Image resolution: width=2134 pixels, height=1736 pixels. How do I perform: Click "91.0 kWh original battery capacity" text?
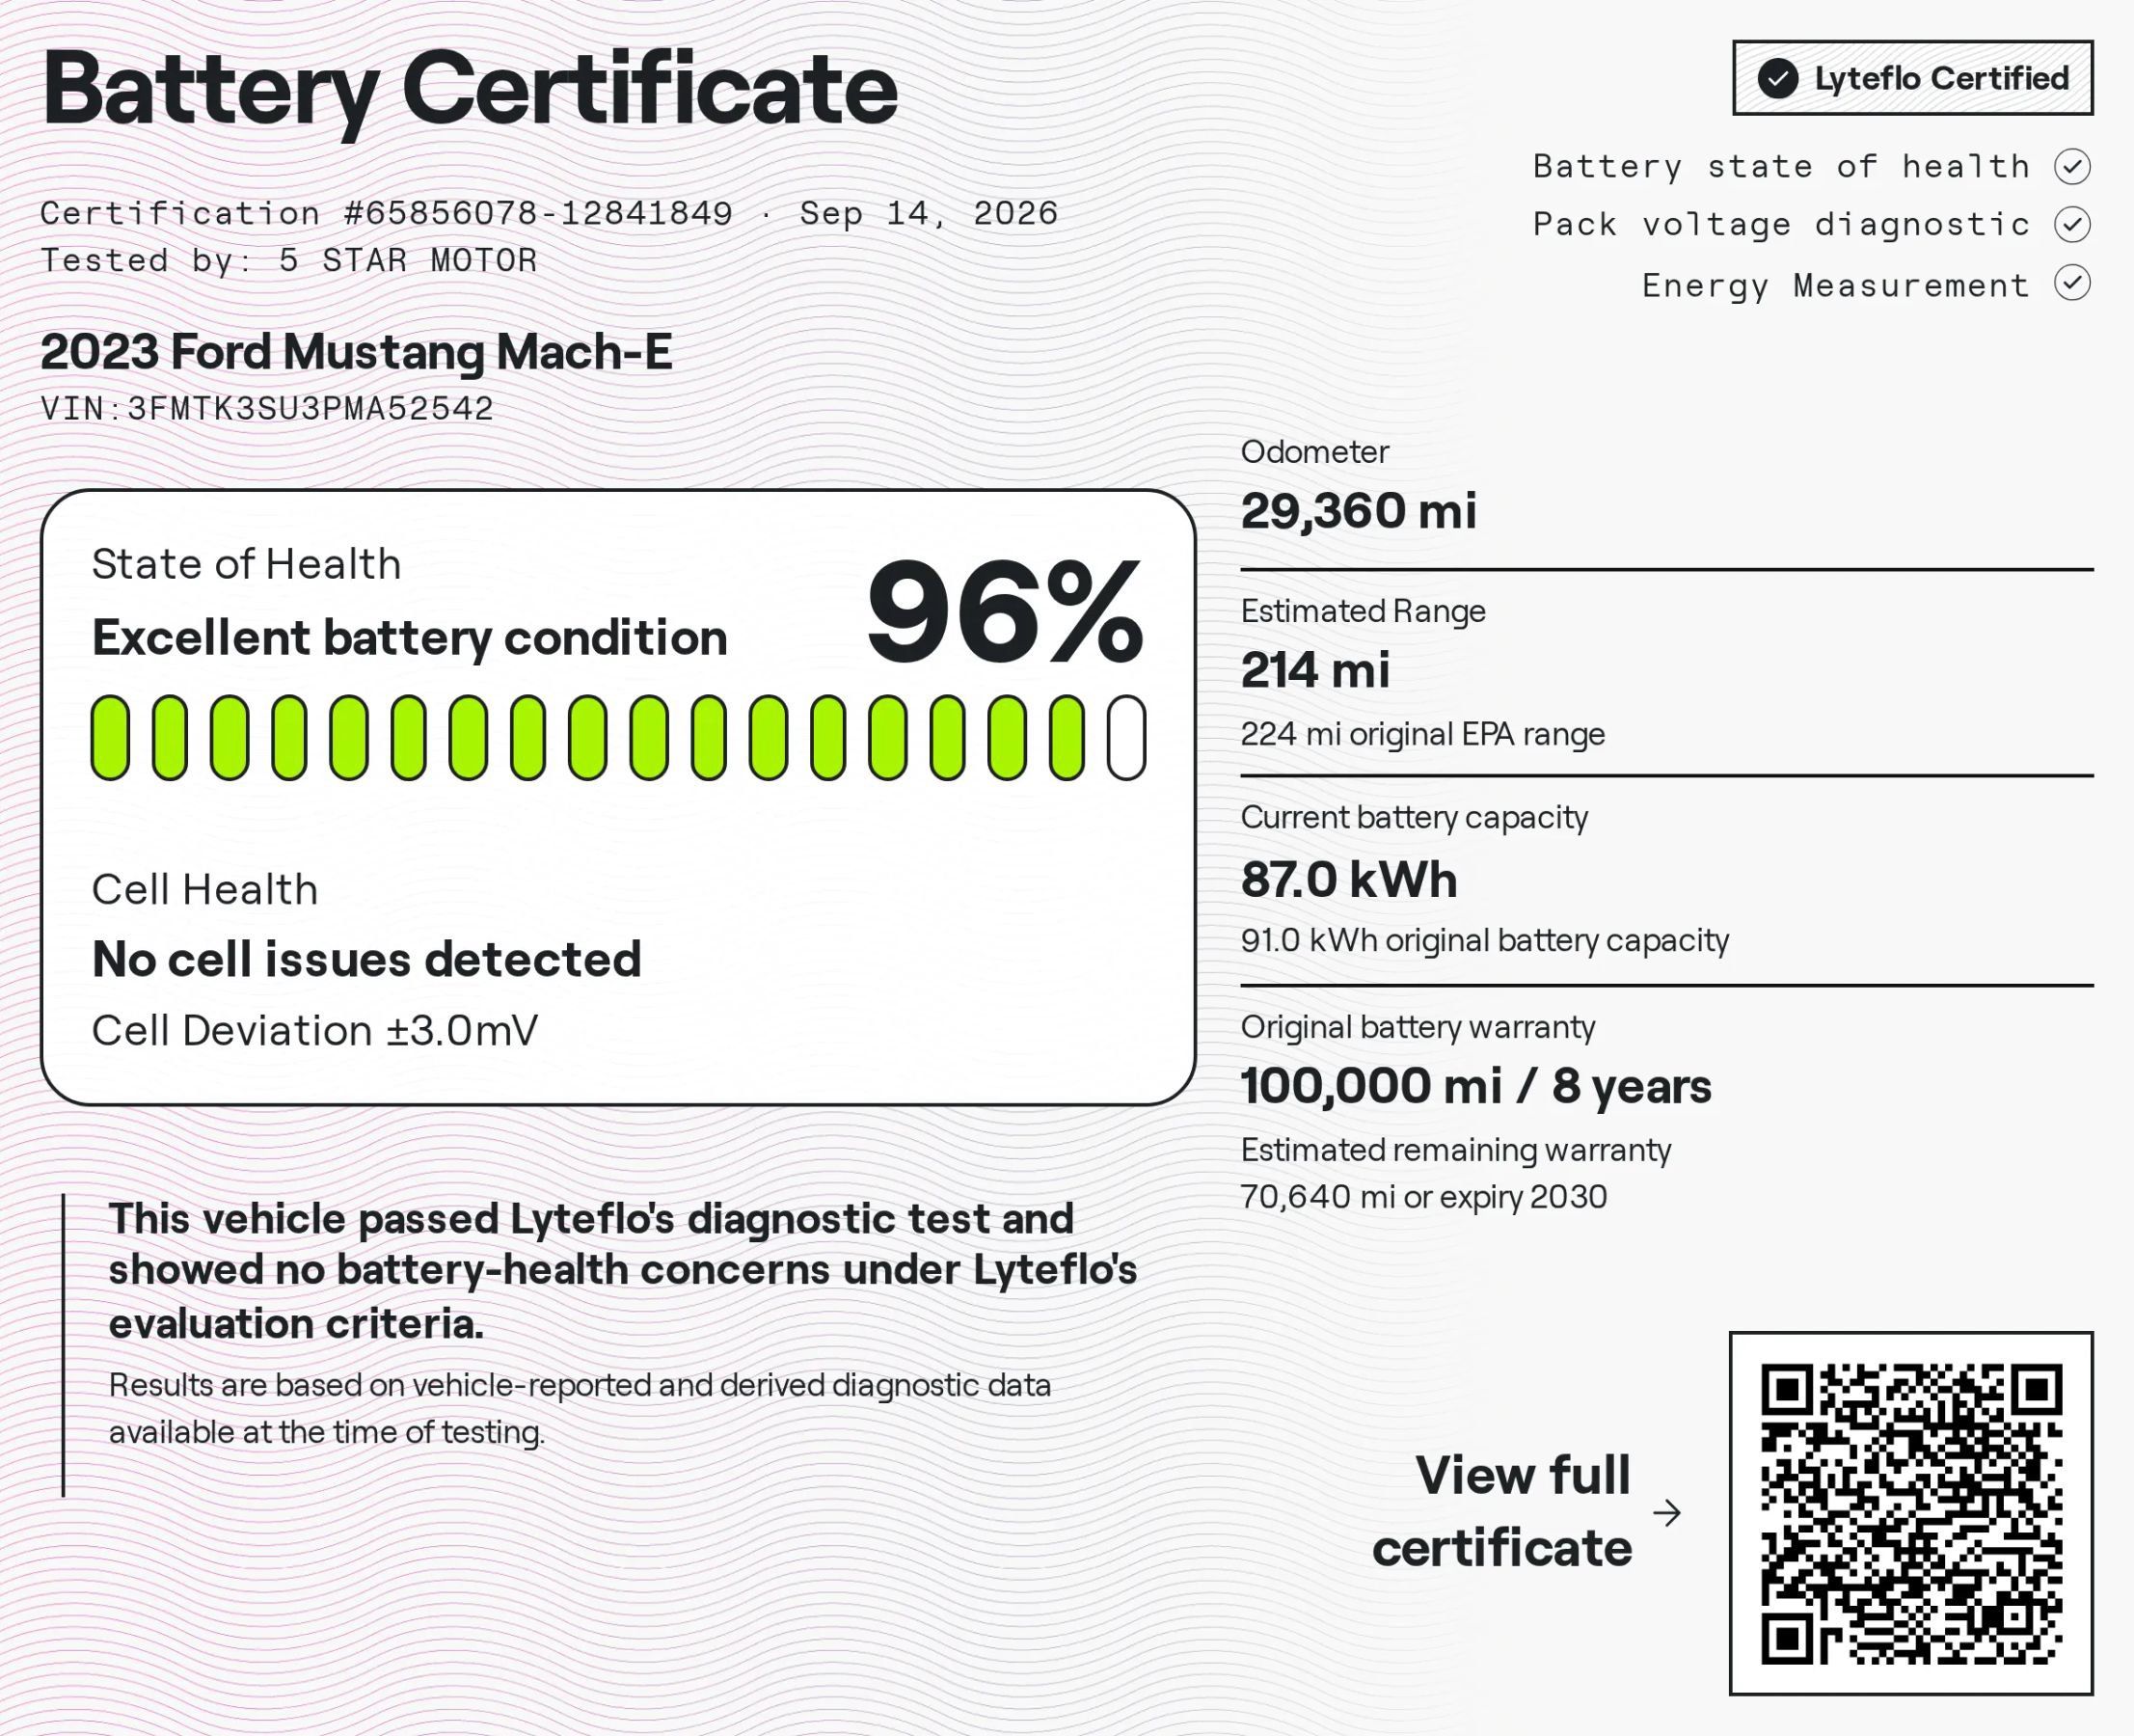pyautogui.click(x=1485, y=940)
